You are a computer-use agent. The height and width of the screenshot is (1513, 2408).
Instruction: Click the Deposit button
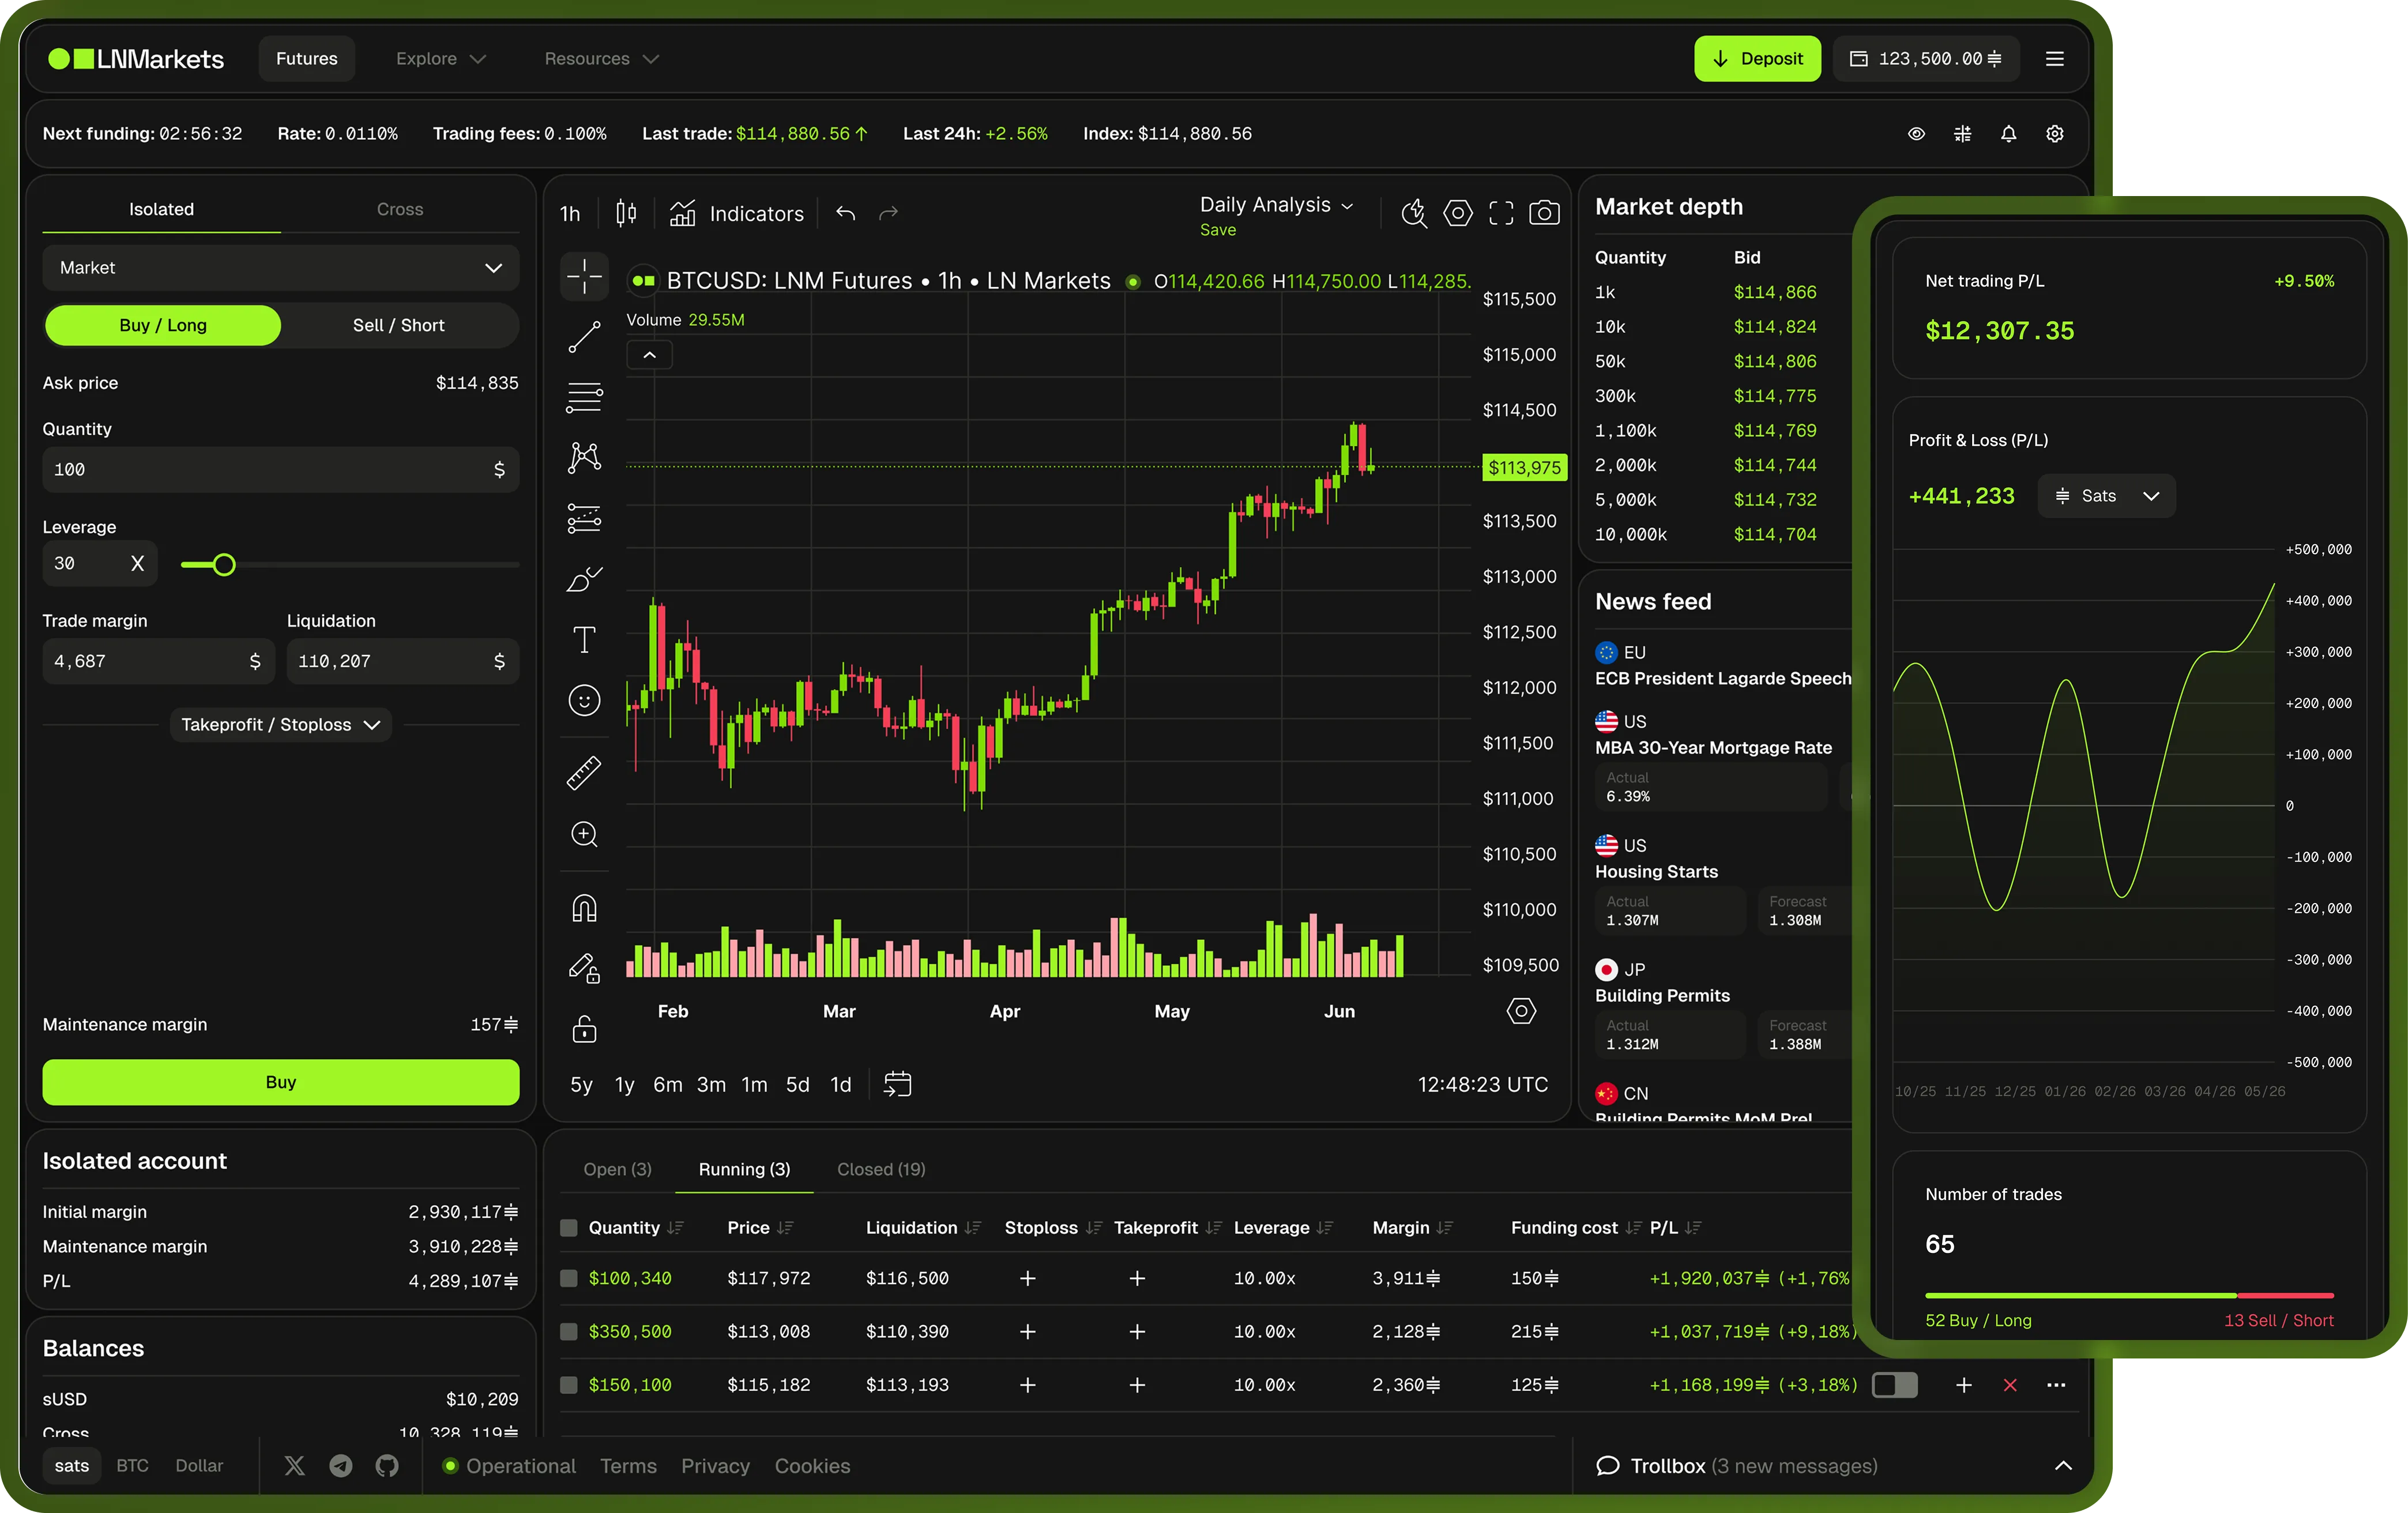1757,59
